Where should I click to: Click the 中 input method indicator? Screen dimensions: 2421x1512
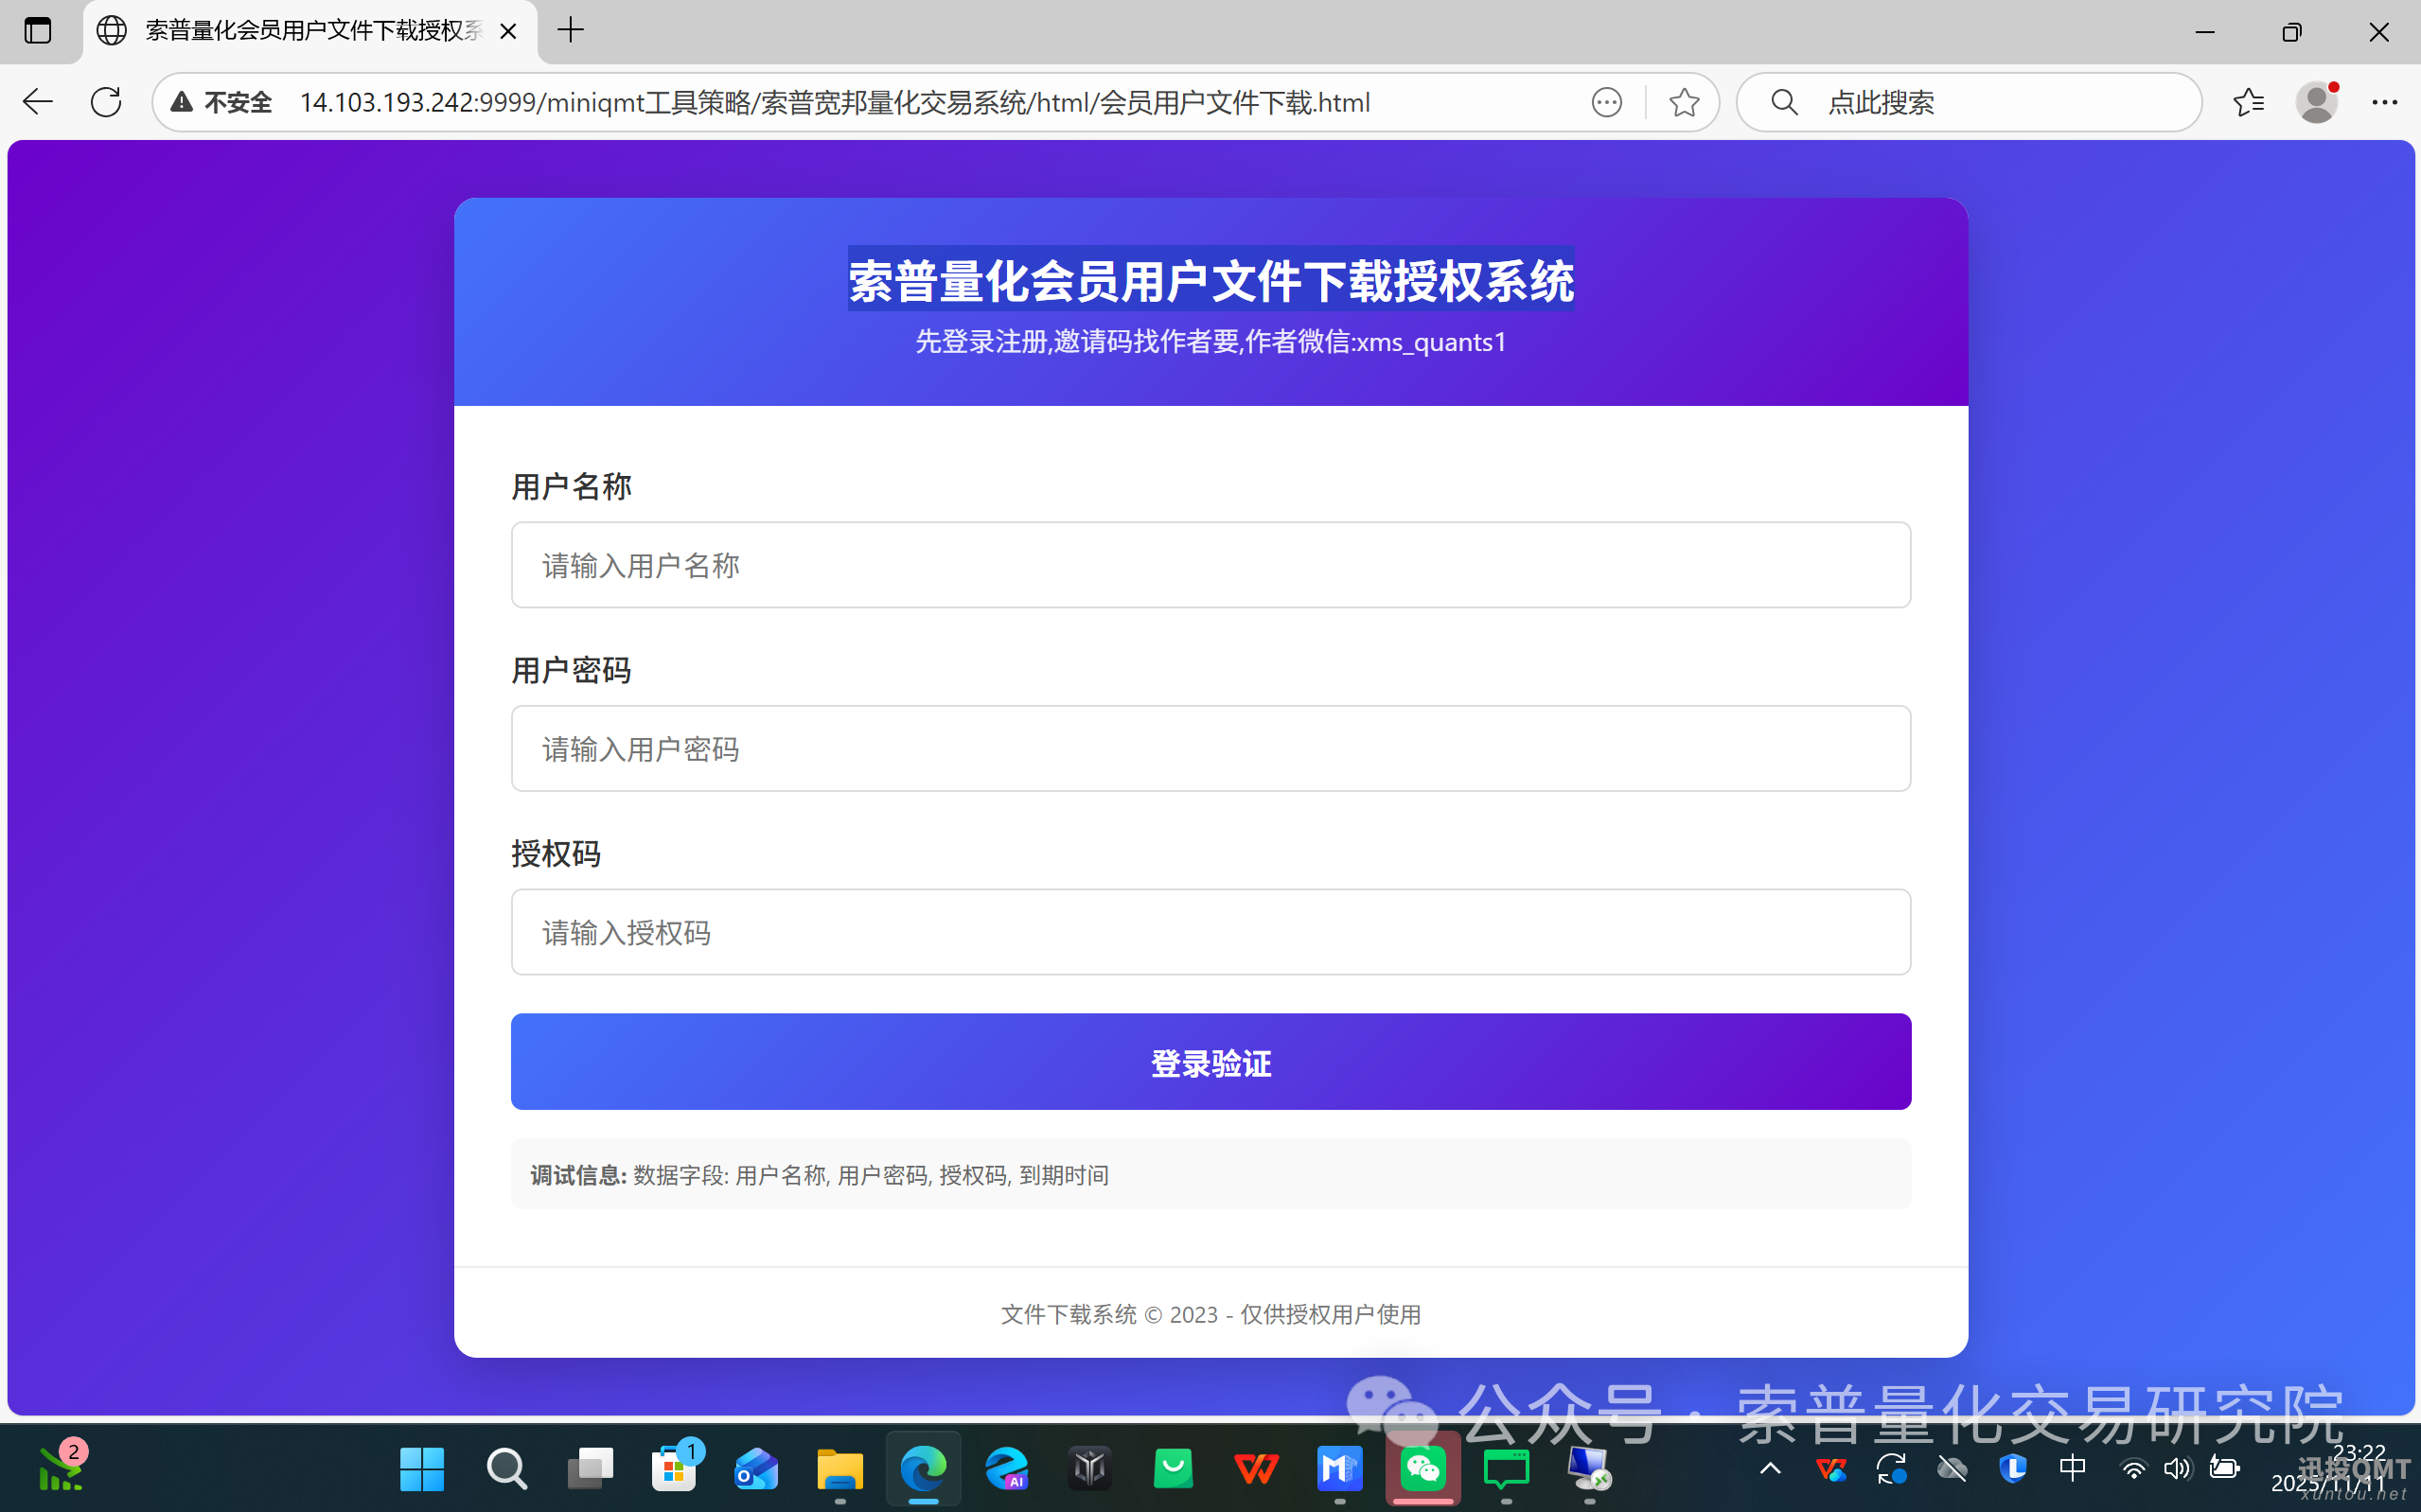(x=2071, y=1469)
